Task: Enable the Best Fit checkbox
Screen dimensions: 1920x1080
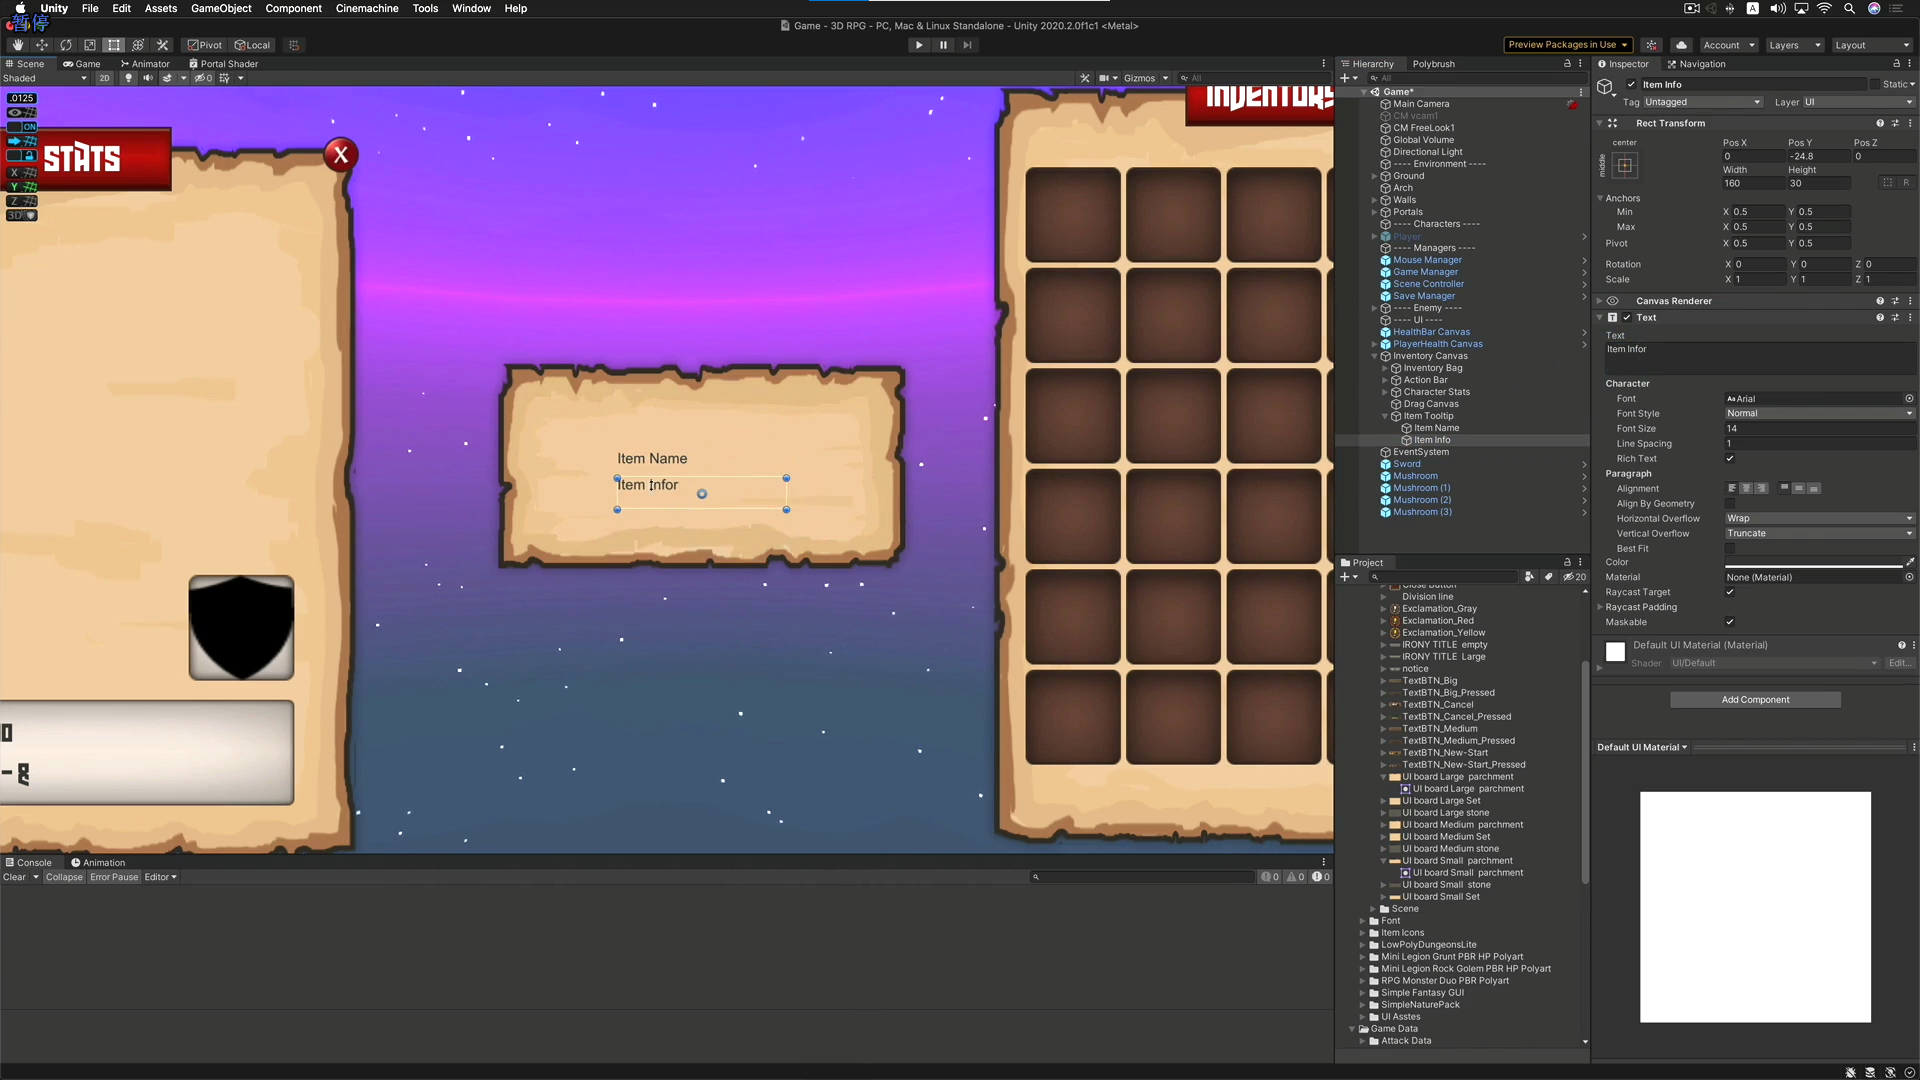Action: point(1730,548)
